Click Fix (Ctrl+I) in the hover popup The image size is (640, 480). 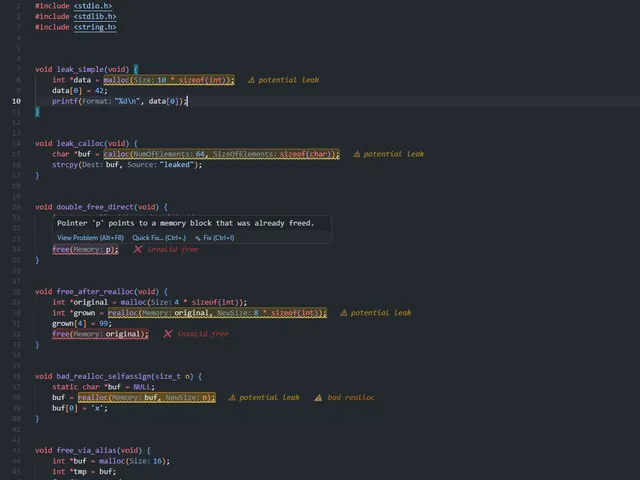tap(219, 238)
